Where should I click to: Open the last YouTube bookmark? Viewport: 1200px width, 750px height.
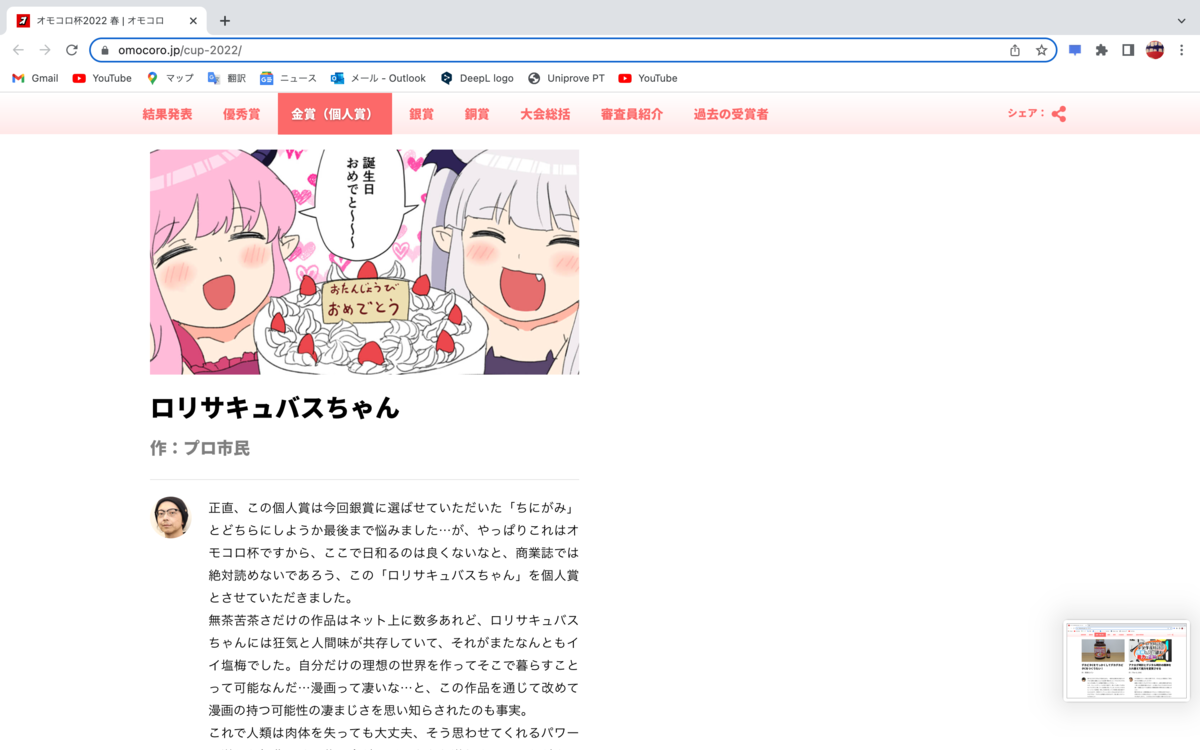pos(648,78)
